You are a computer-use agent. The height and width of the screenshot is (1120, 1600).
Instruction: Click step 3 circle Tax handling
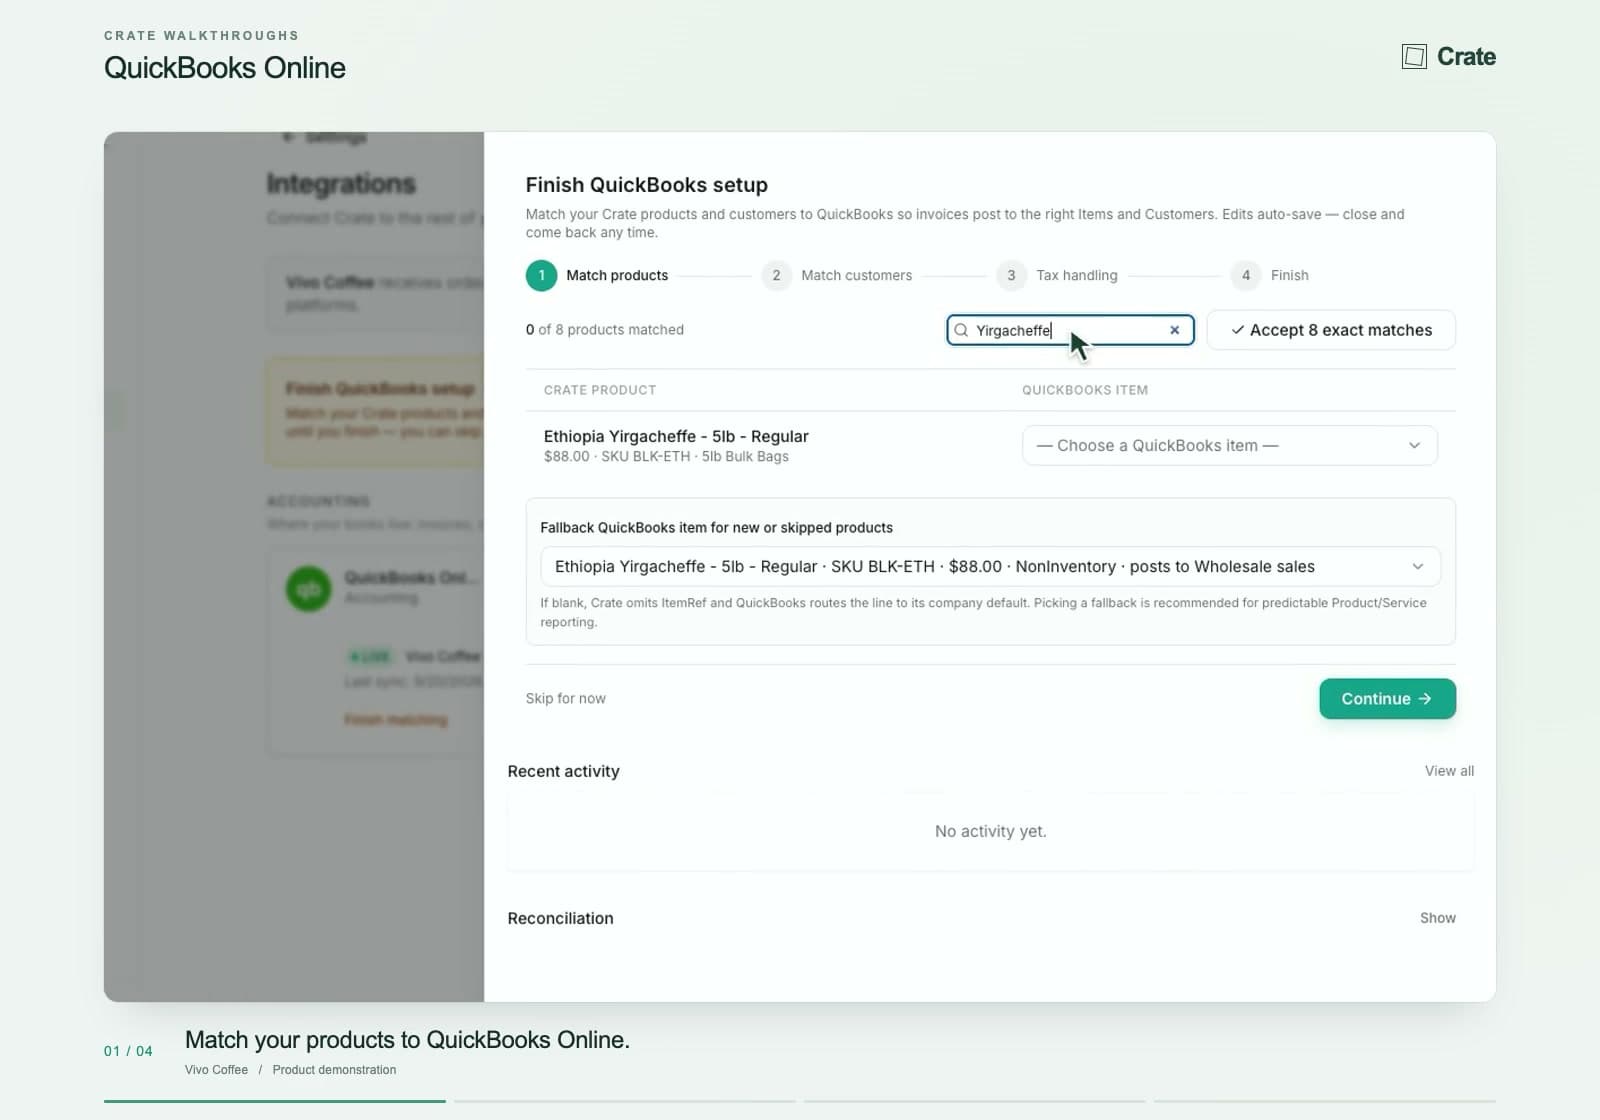[x=1011, y=275]
